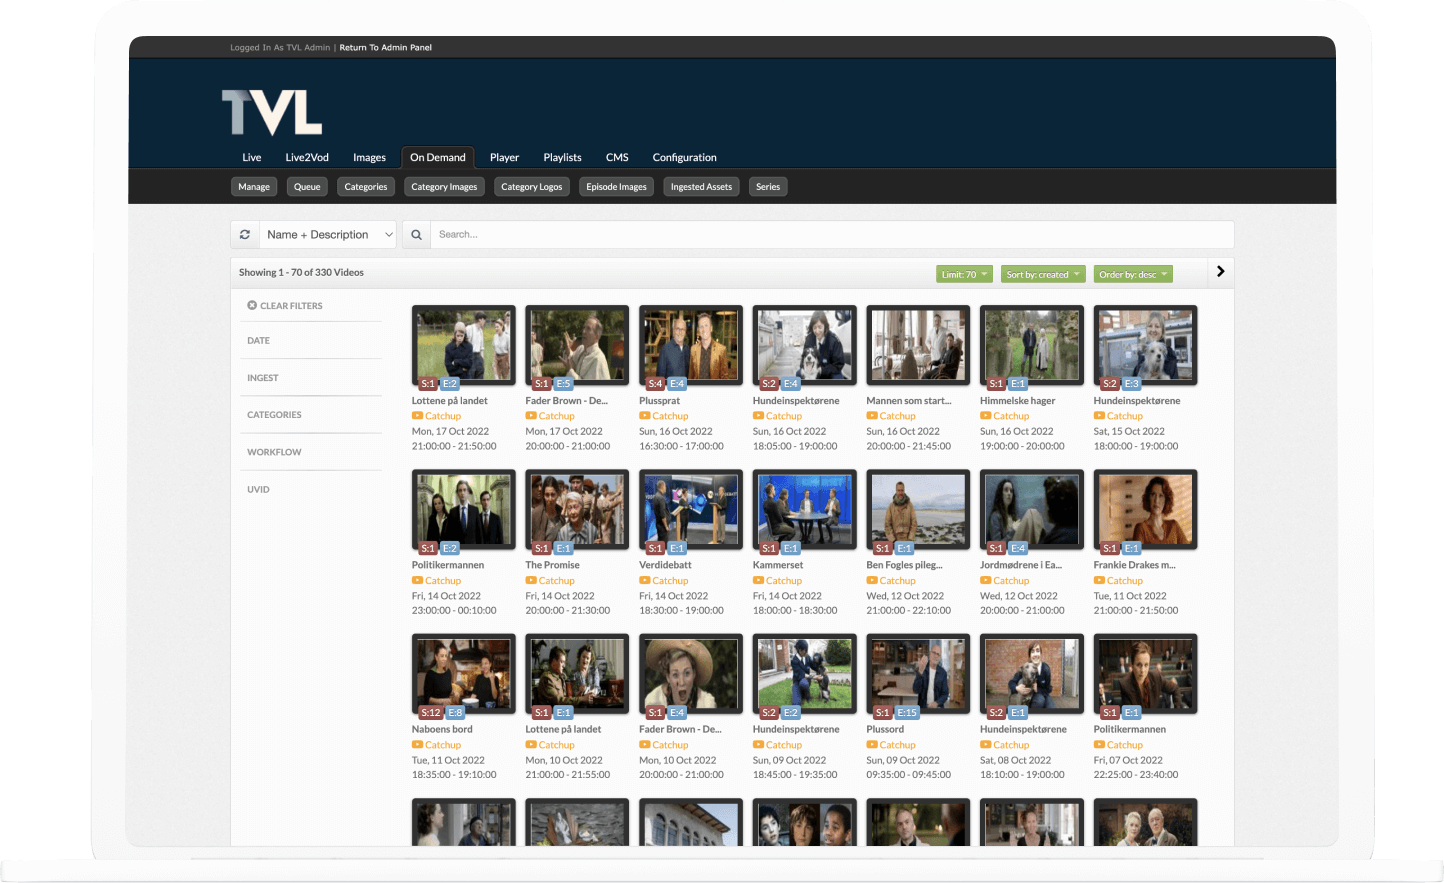The width and height of the screenshot is (1444, 883).
Task: Click the Queue button
Action: (x=307, y=187)
